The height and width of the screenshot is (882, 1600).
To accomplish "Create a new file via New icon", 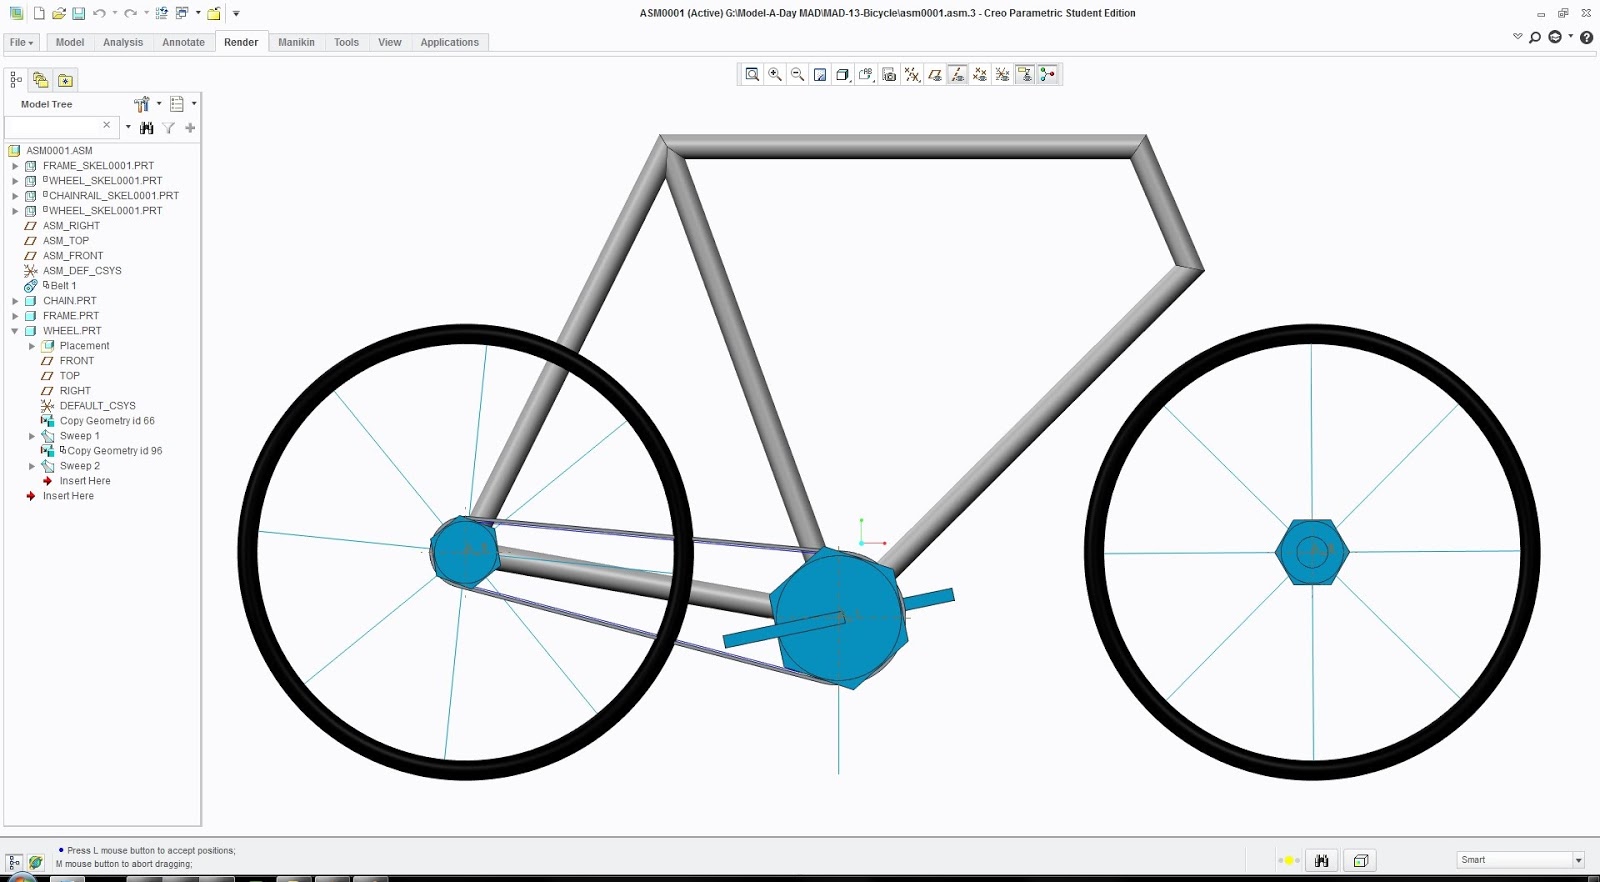I will [39, 13].
